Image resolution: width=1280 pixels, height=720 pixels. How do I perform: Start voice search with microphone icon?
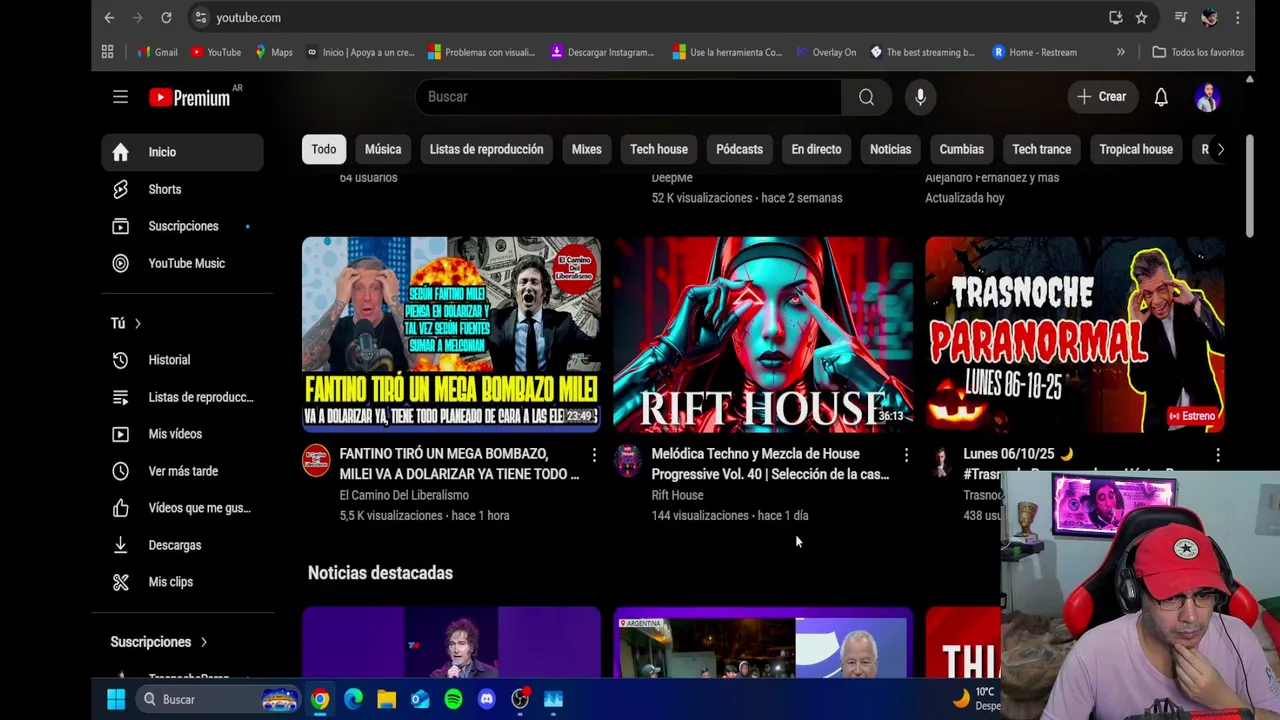click(x=920, y=97)
